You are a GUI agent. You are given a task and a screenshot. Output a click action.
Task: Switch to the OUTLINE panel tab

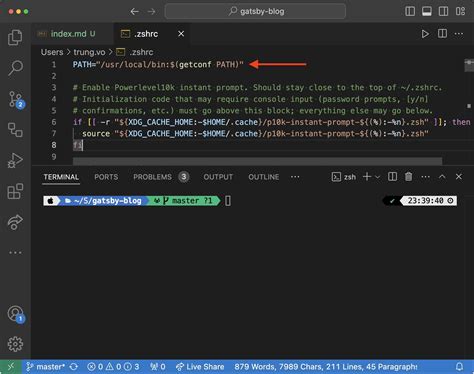(x=264, y=177)
